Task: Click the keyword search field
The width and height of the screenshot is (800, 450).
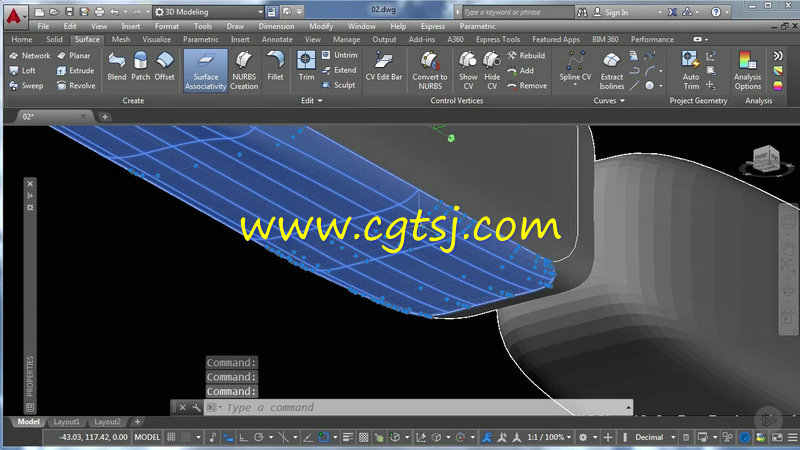Action: click(517, 12)
